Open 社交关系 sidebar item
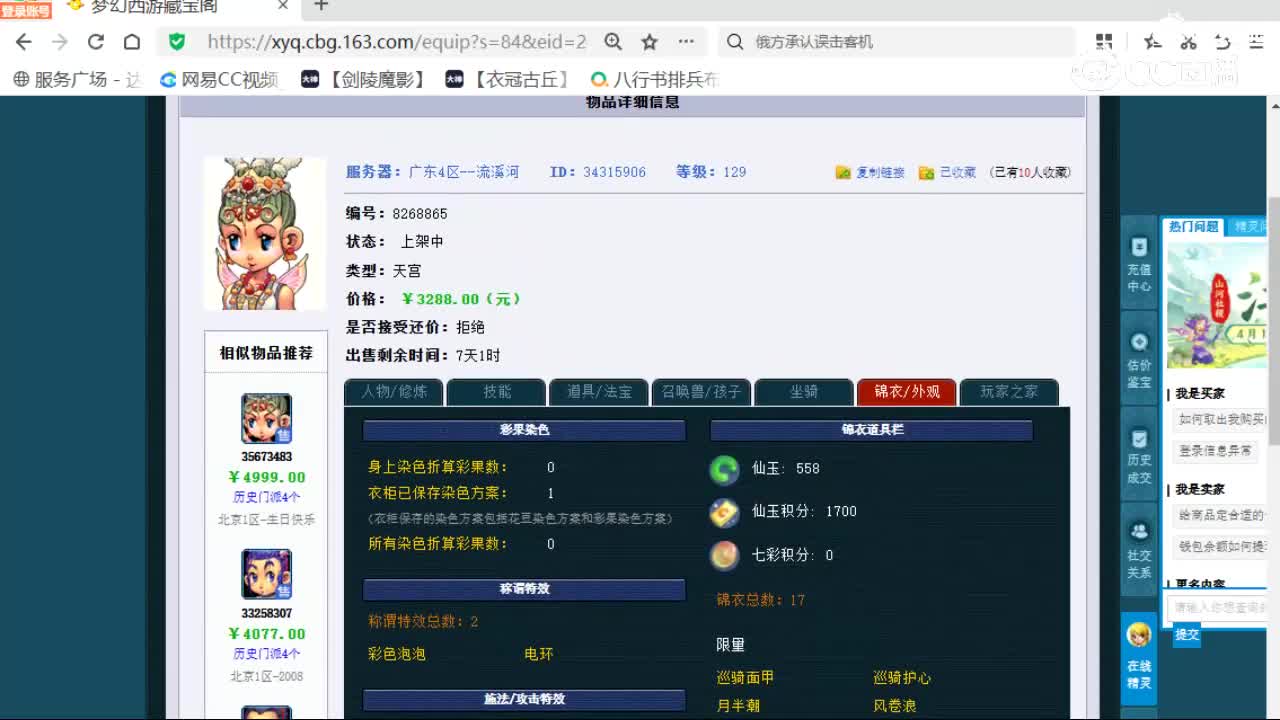 click(x=1139, y=551)
